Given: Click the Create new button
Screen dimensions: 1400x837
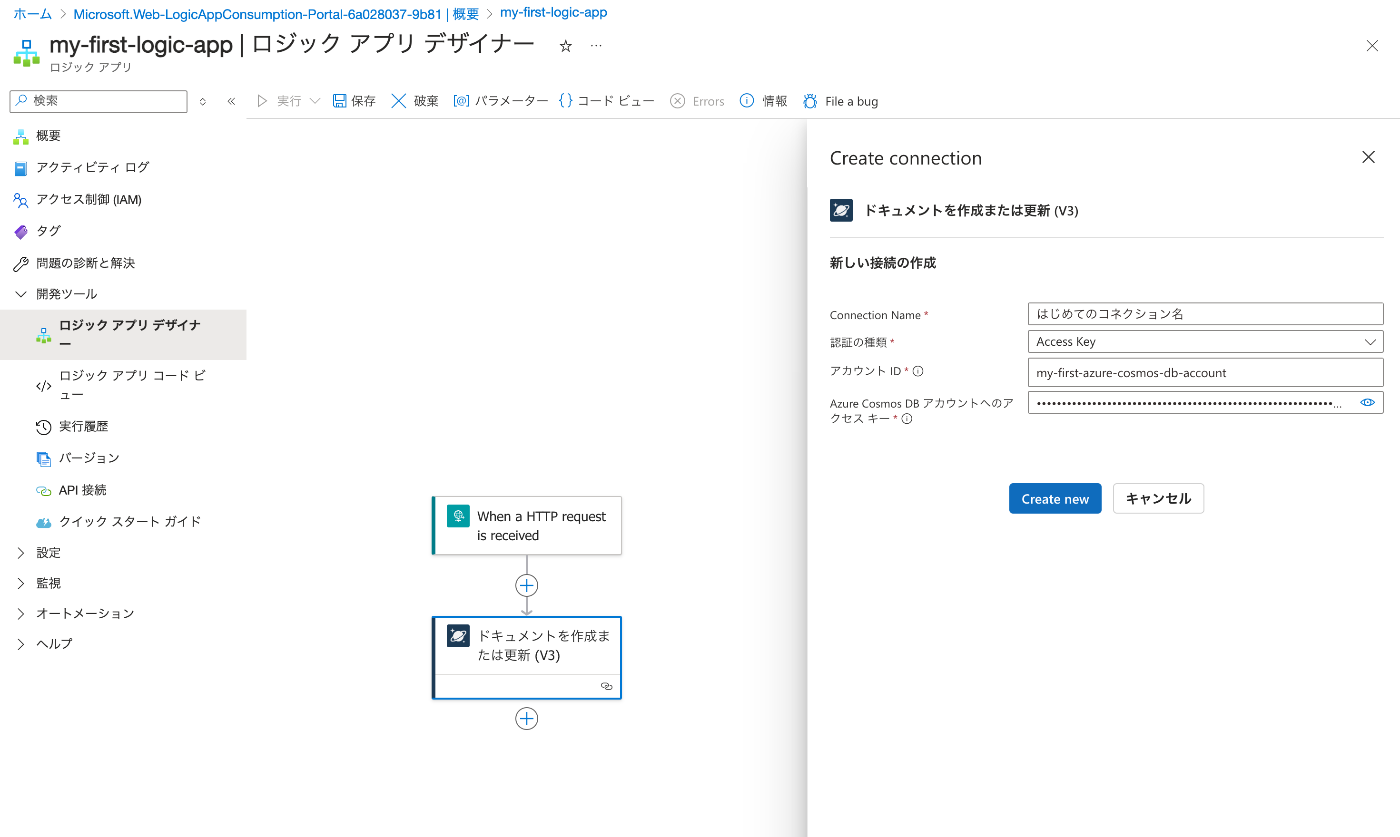Looking at the screenshot, I should (x=1055, y=499).
